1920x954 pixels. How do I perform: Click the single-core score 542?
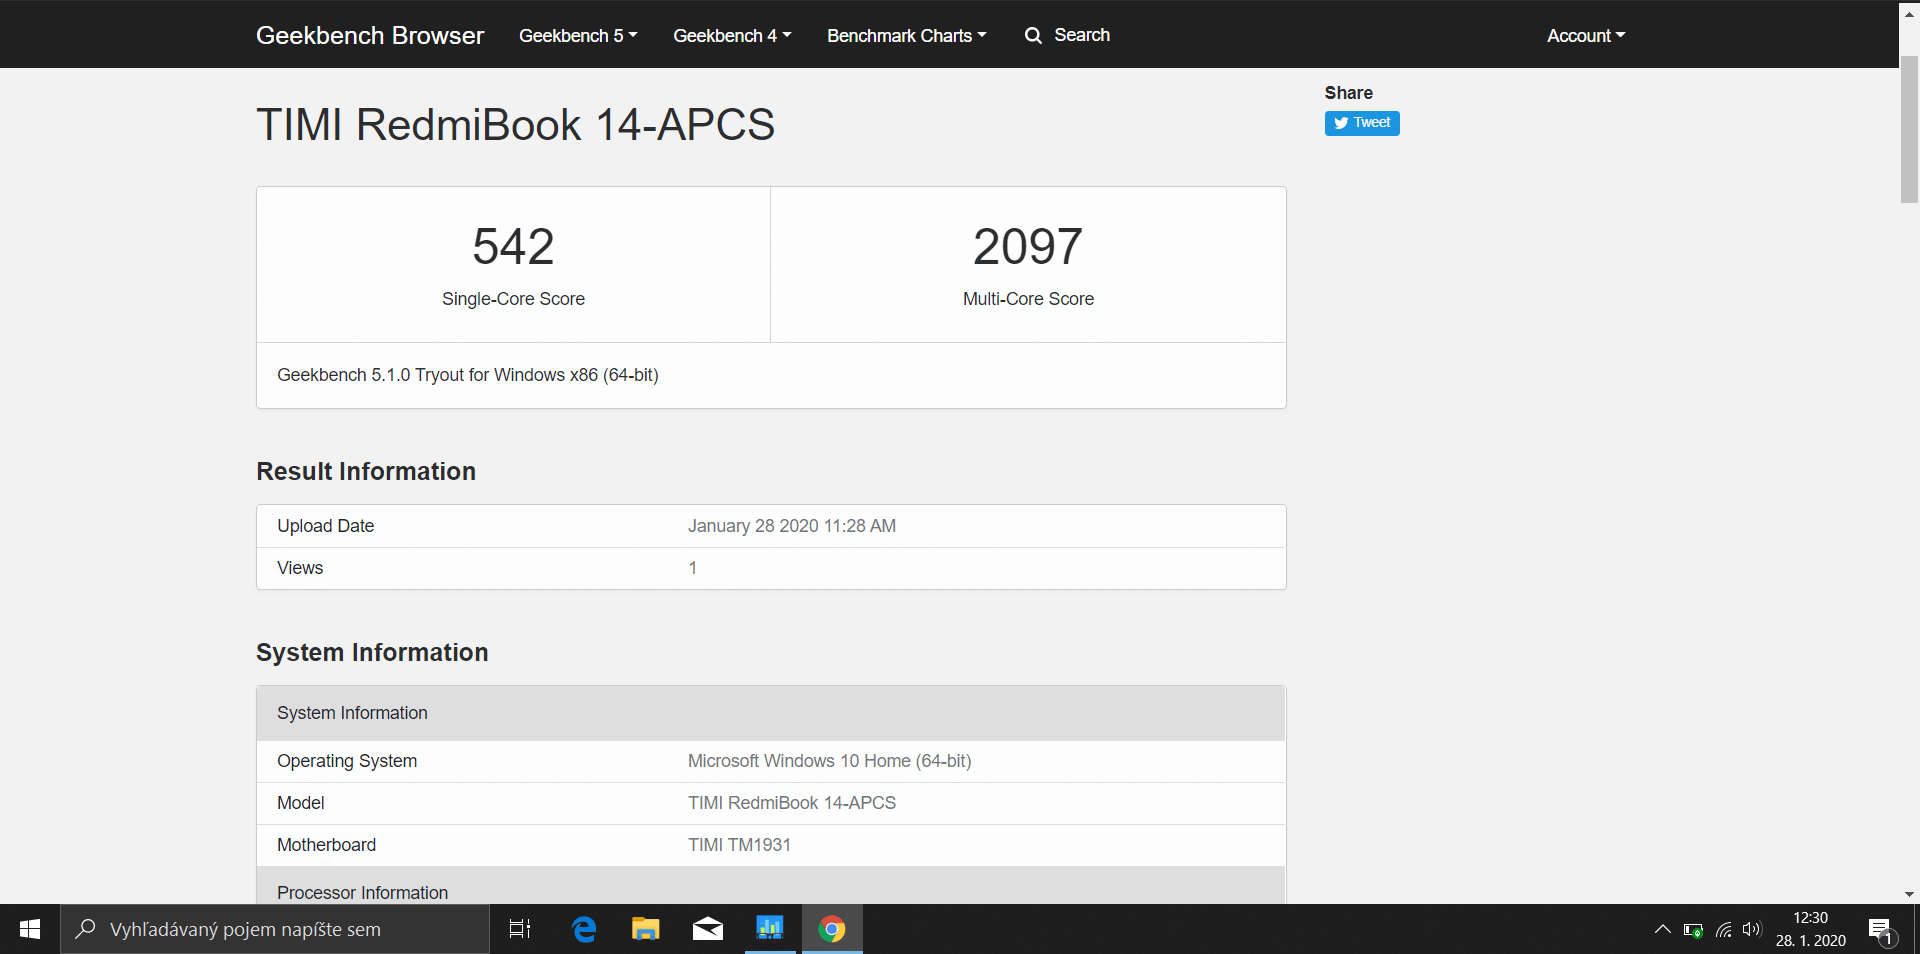coord(513,246)
